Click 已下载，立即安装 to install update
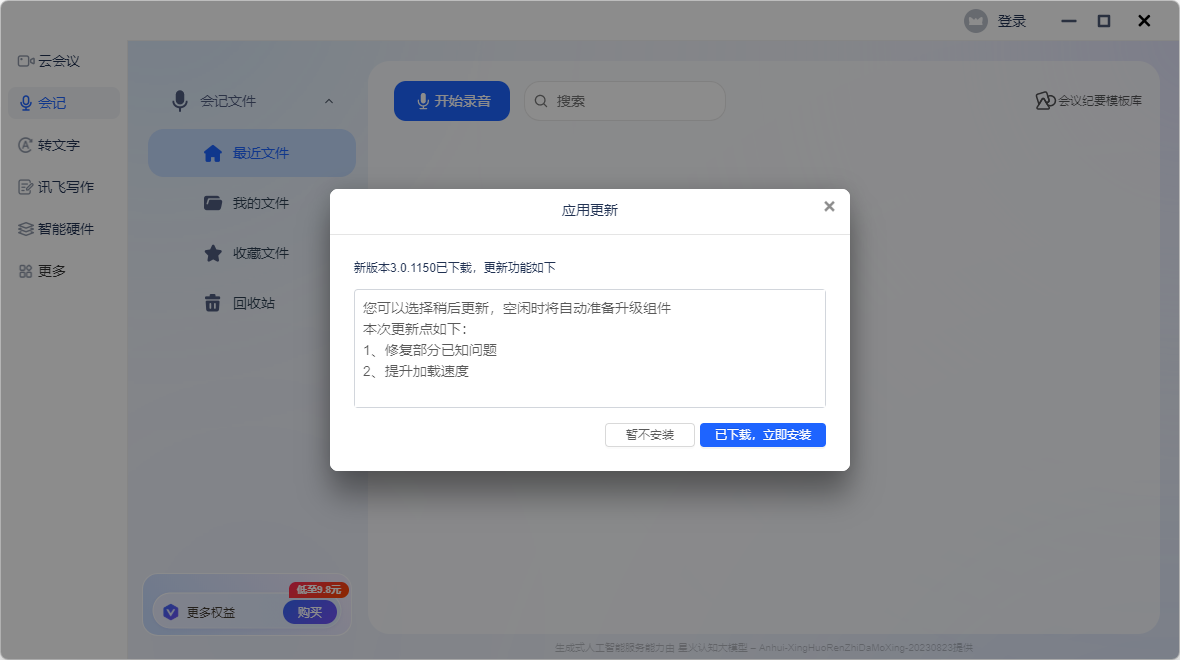The image size is (1180, 660). [x=762, y=435]
